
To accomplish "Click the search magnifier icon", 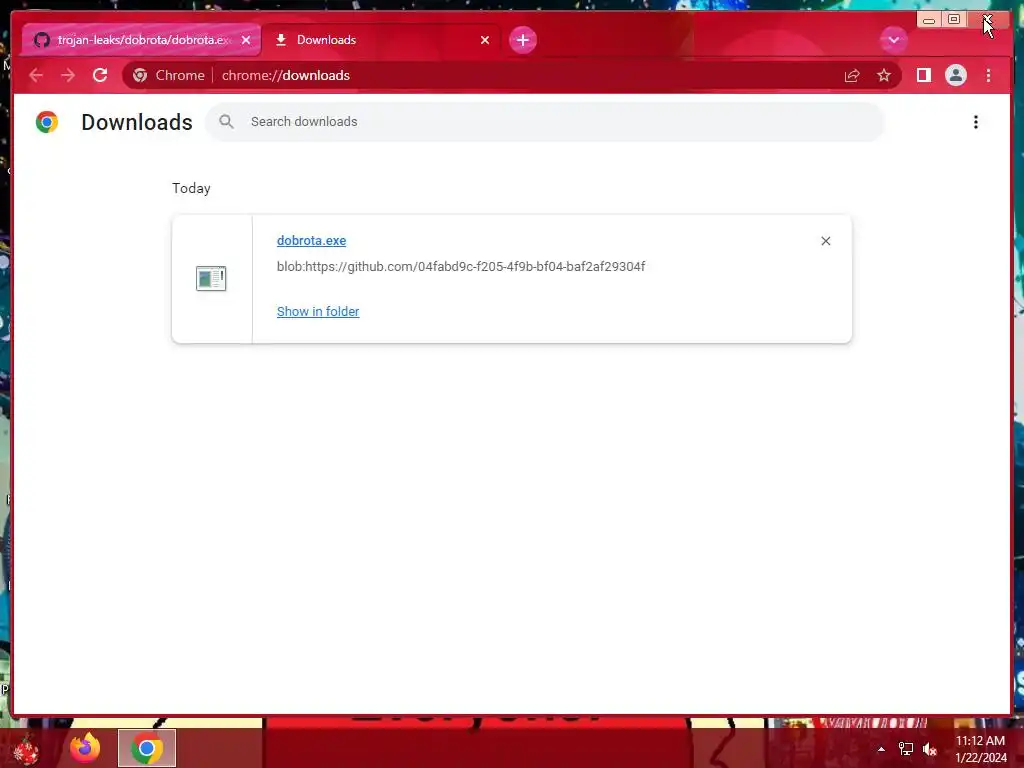I will (226, 121).
